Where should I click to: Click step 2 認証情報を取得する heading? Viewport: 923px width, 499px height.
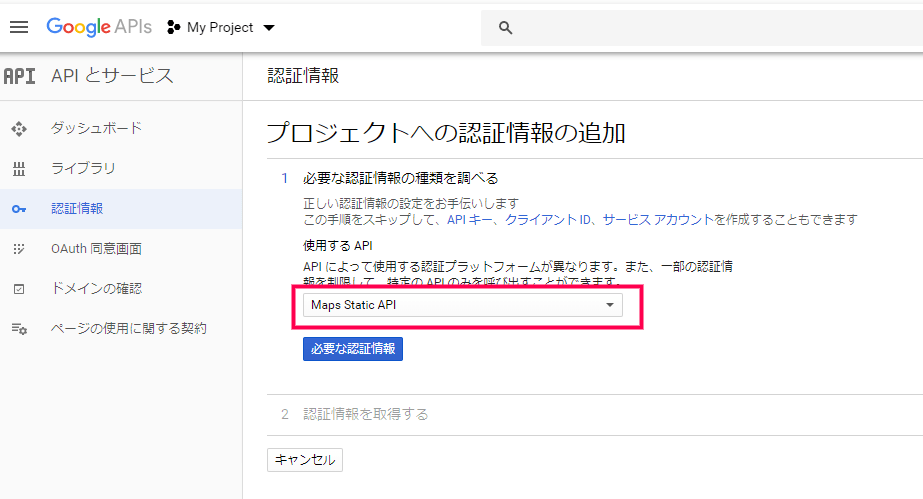point(366,414)
